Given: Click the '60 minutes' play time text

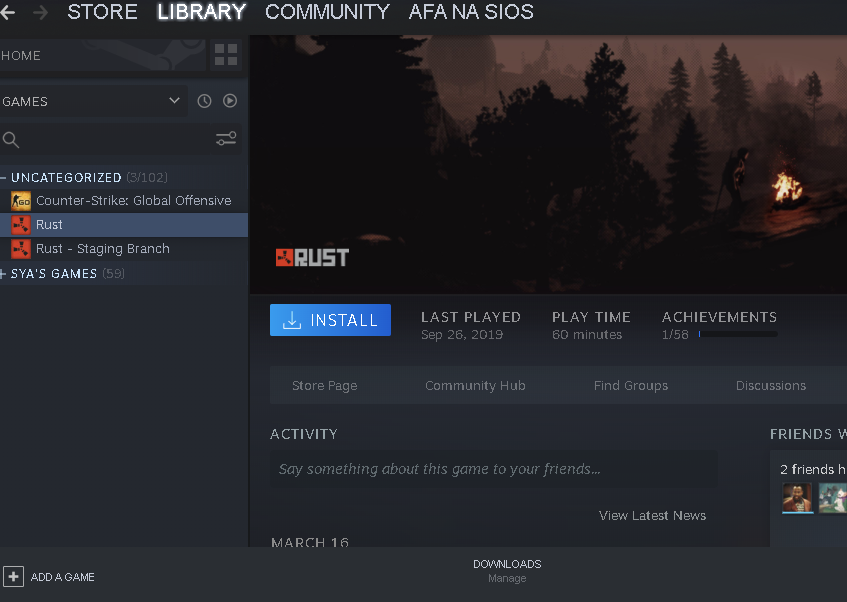Looking at the screenshot, I should [x=587, y=335].
